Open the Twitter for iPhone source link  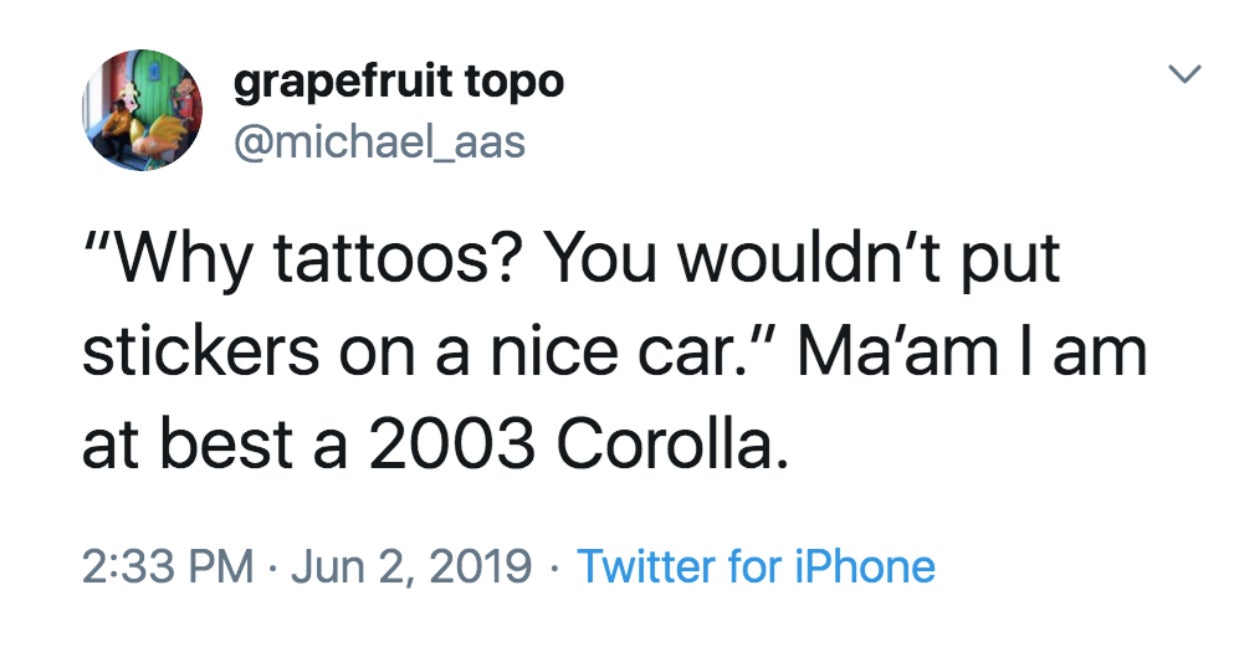click(756, 567)
